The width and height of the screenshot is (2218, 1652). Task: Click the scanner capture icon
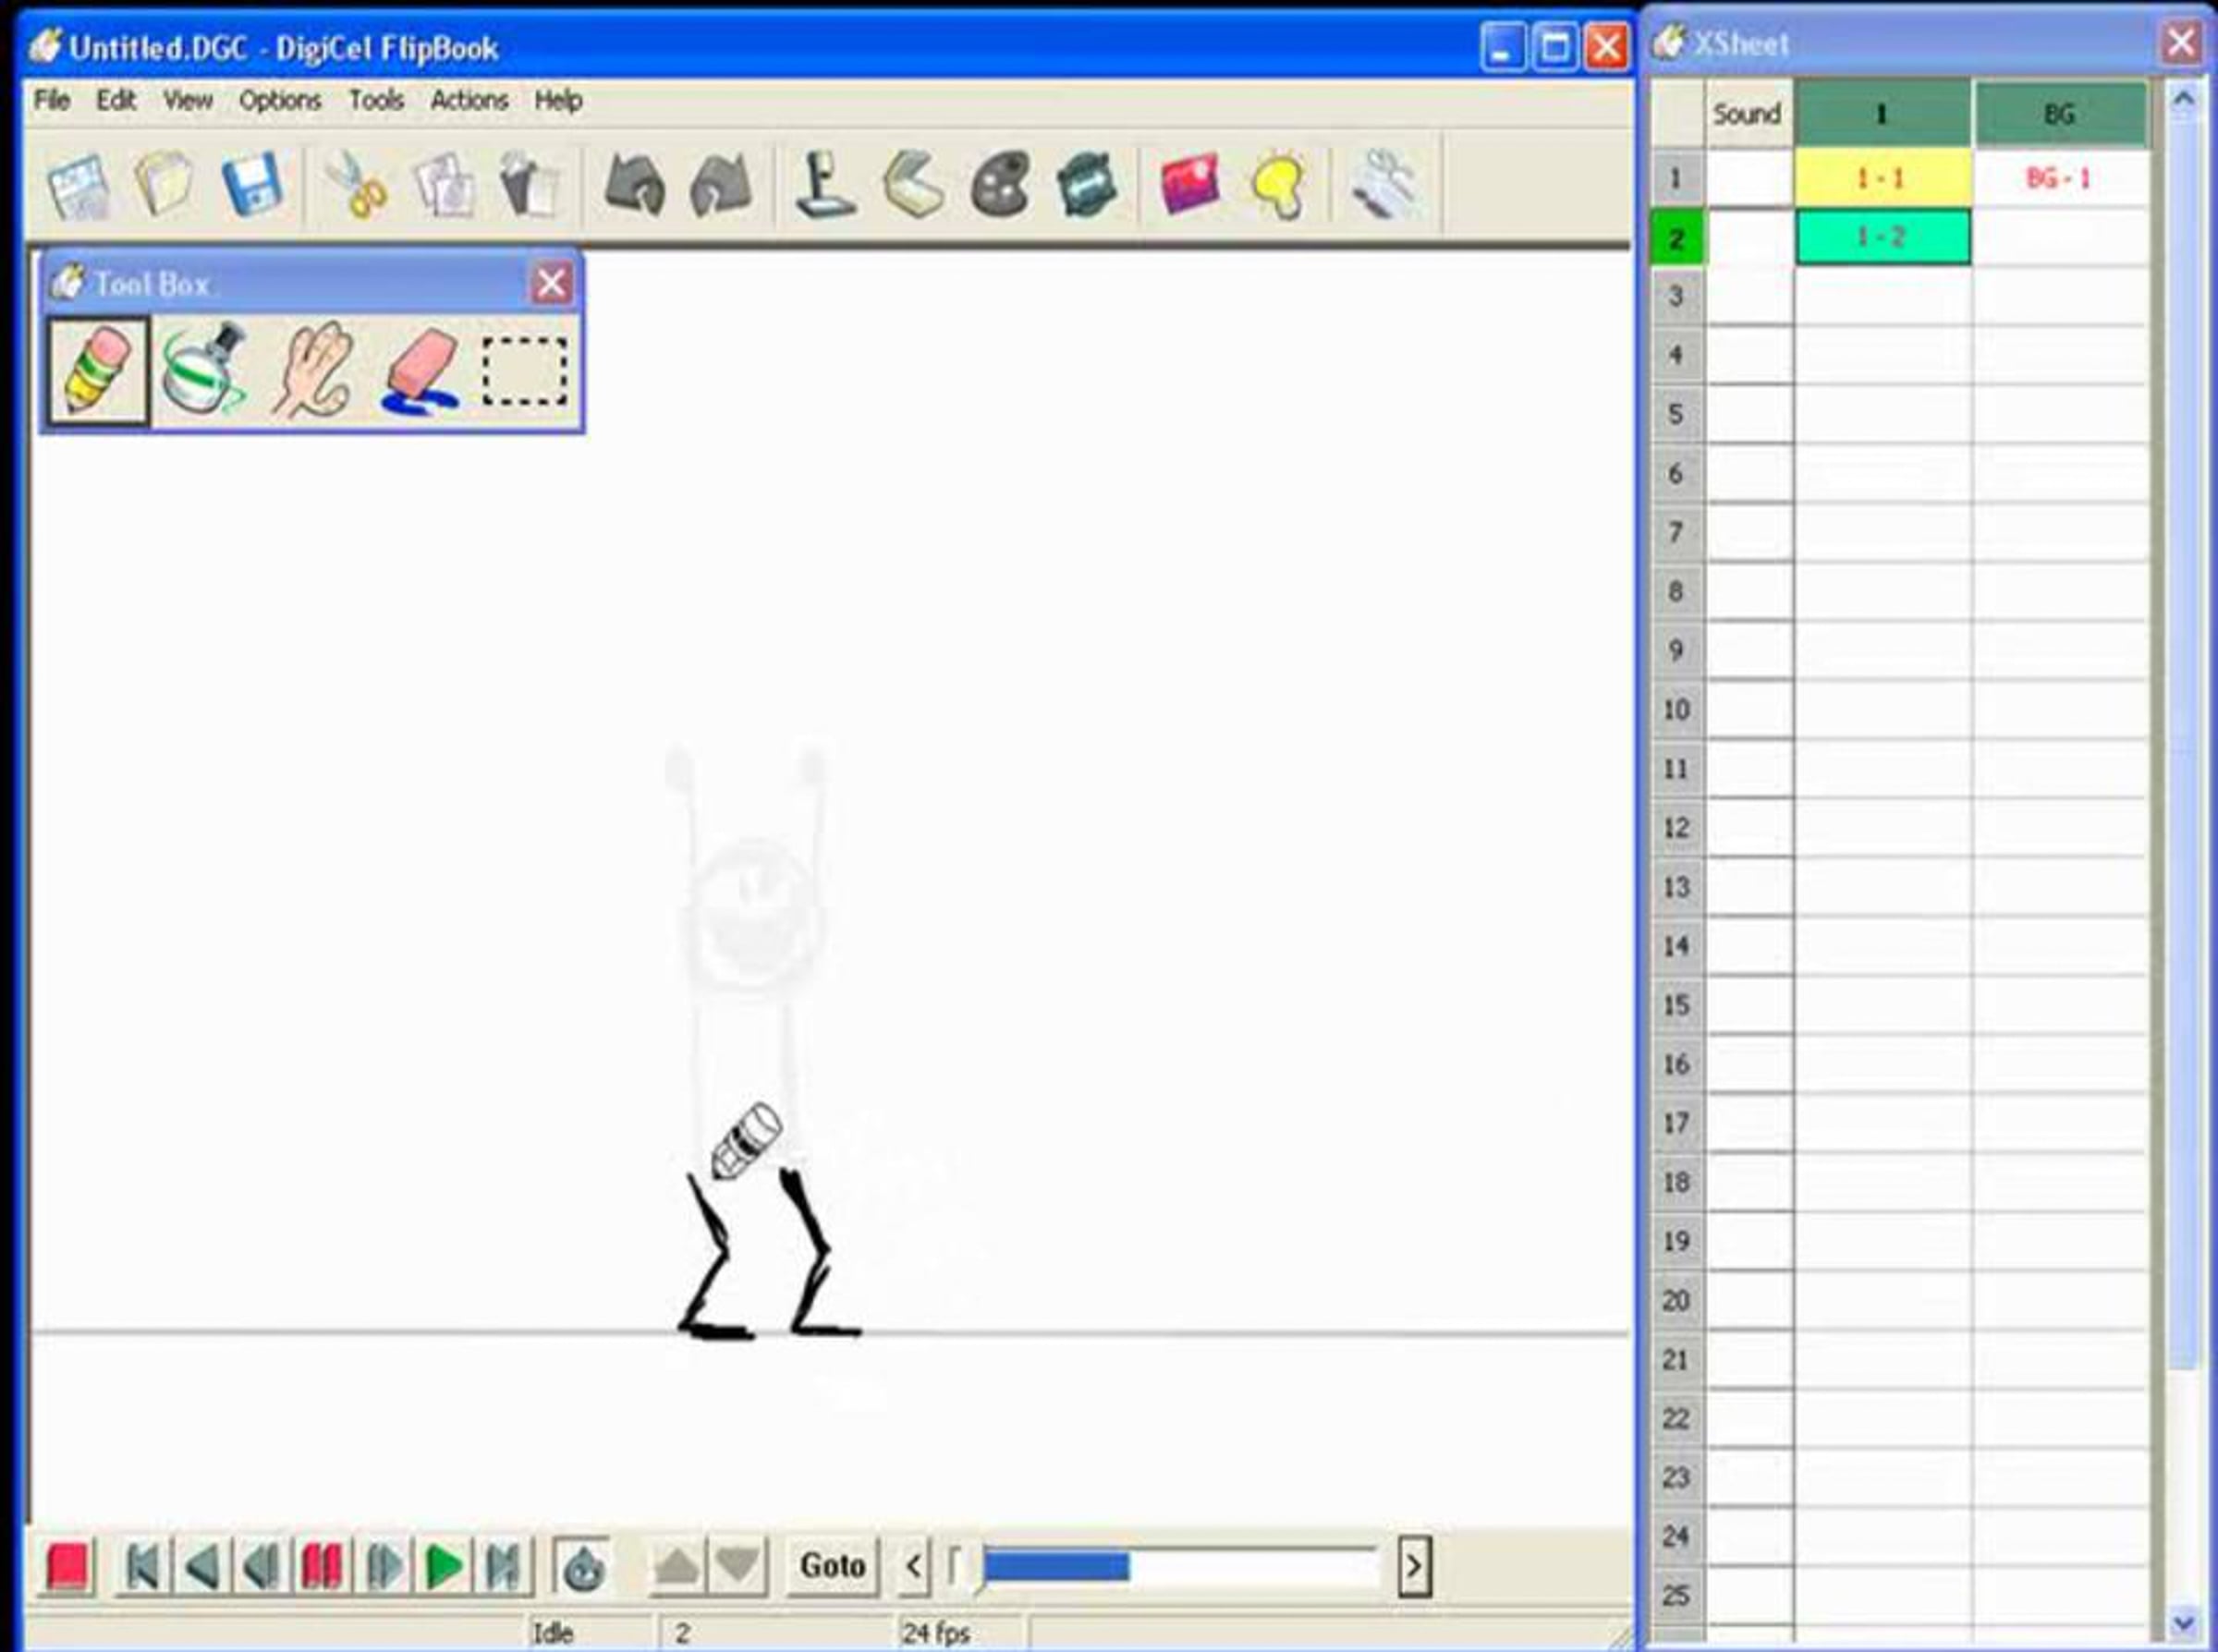(913, 185)
